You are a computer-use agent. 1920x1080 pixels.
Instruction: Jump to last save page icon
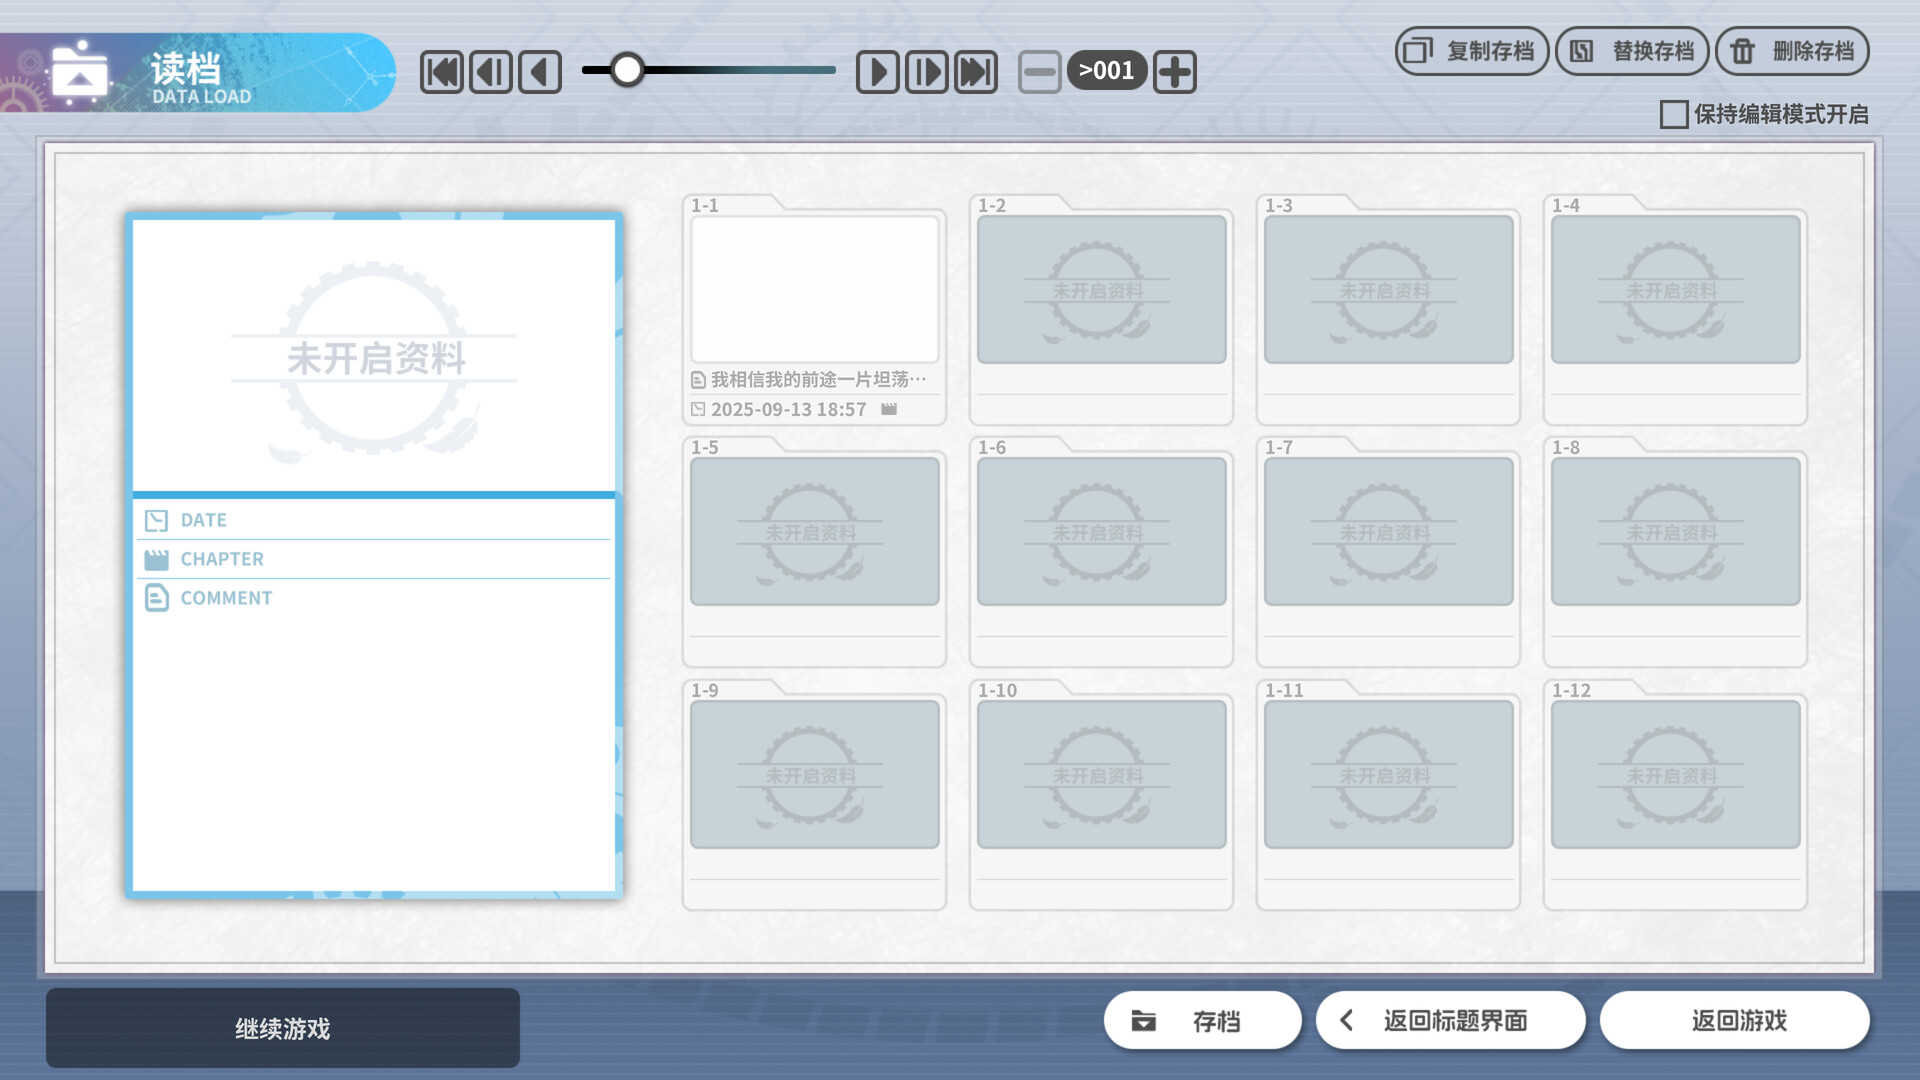[x=975, y=70]
